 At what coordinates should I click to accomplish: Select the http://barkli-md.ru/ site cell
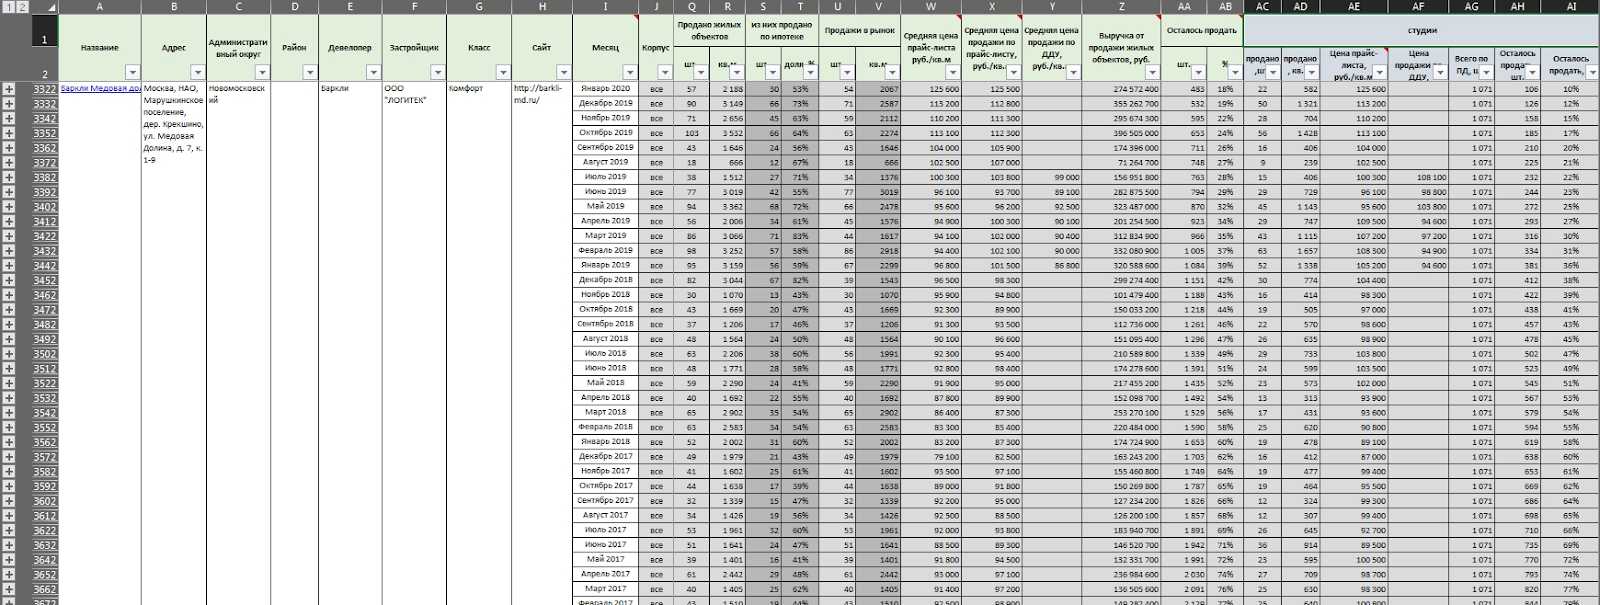542,95
